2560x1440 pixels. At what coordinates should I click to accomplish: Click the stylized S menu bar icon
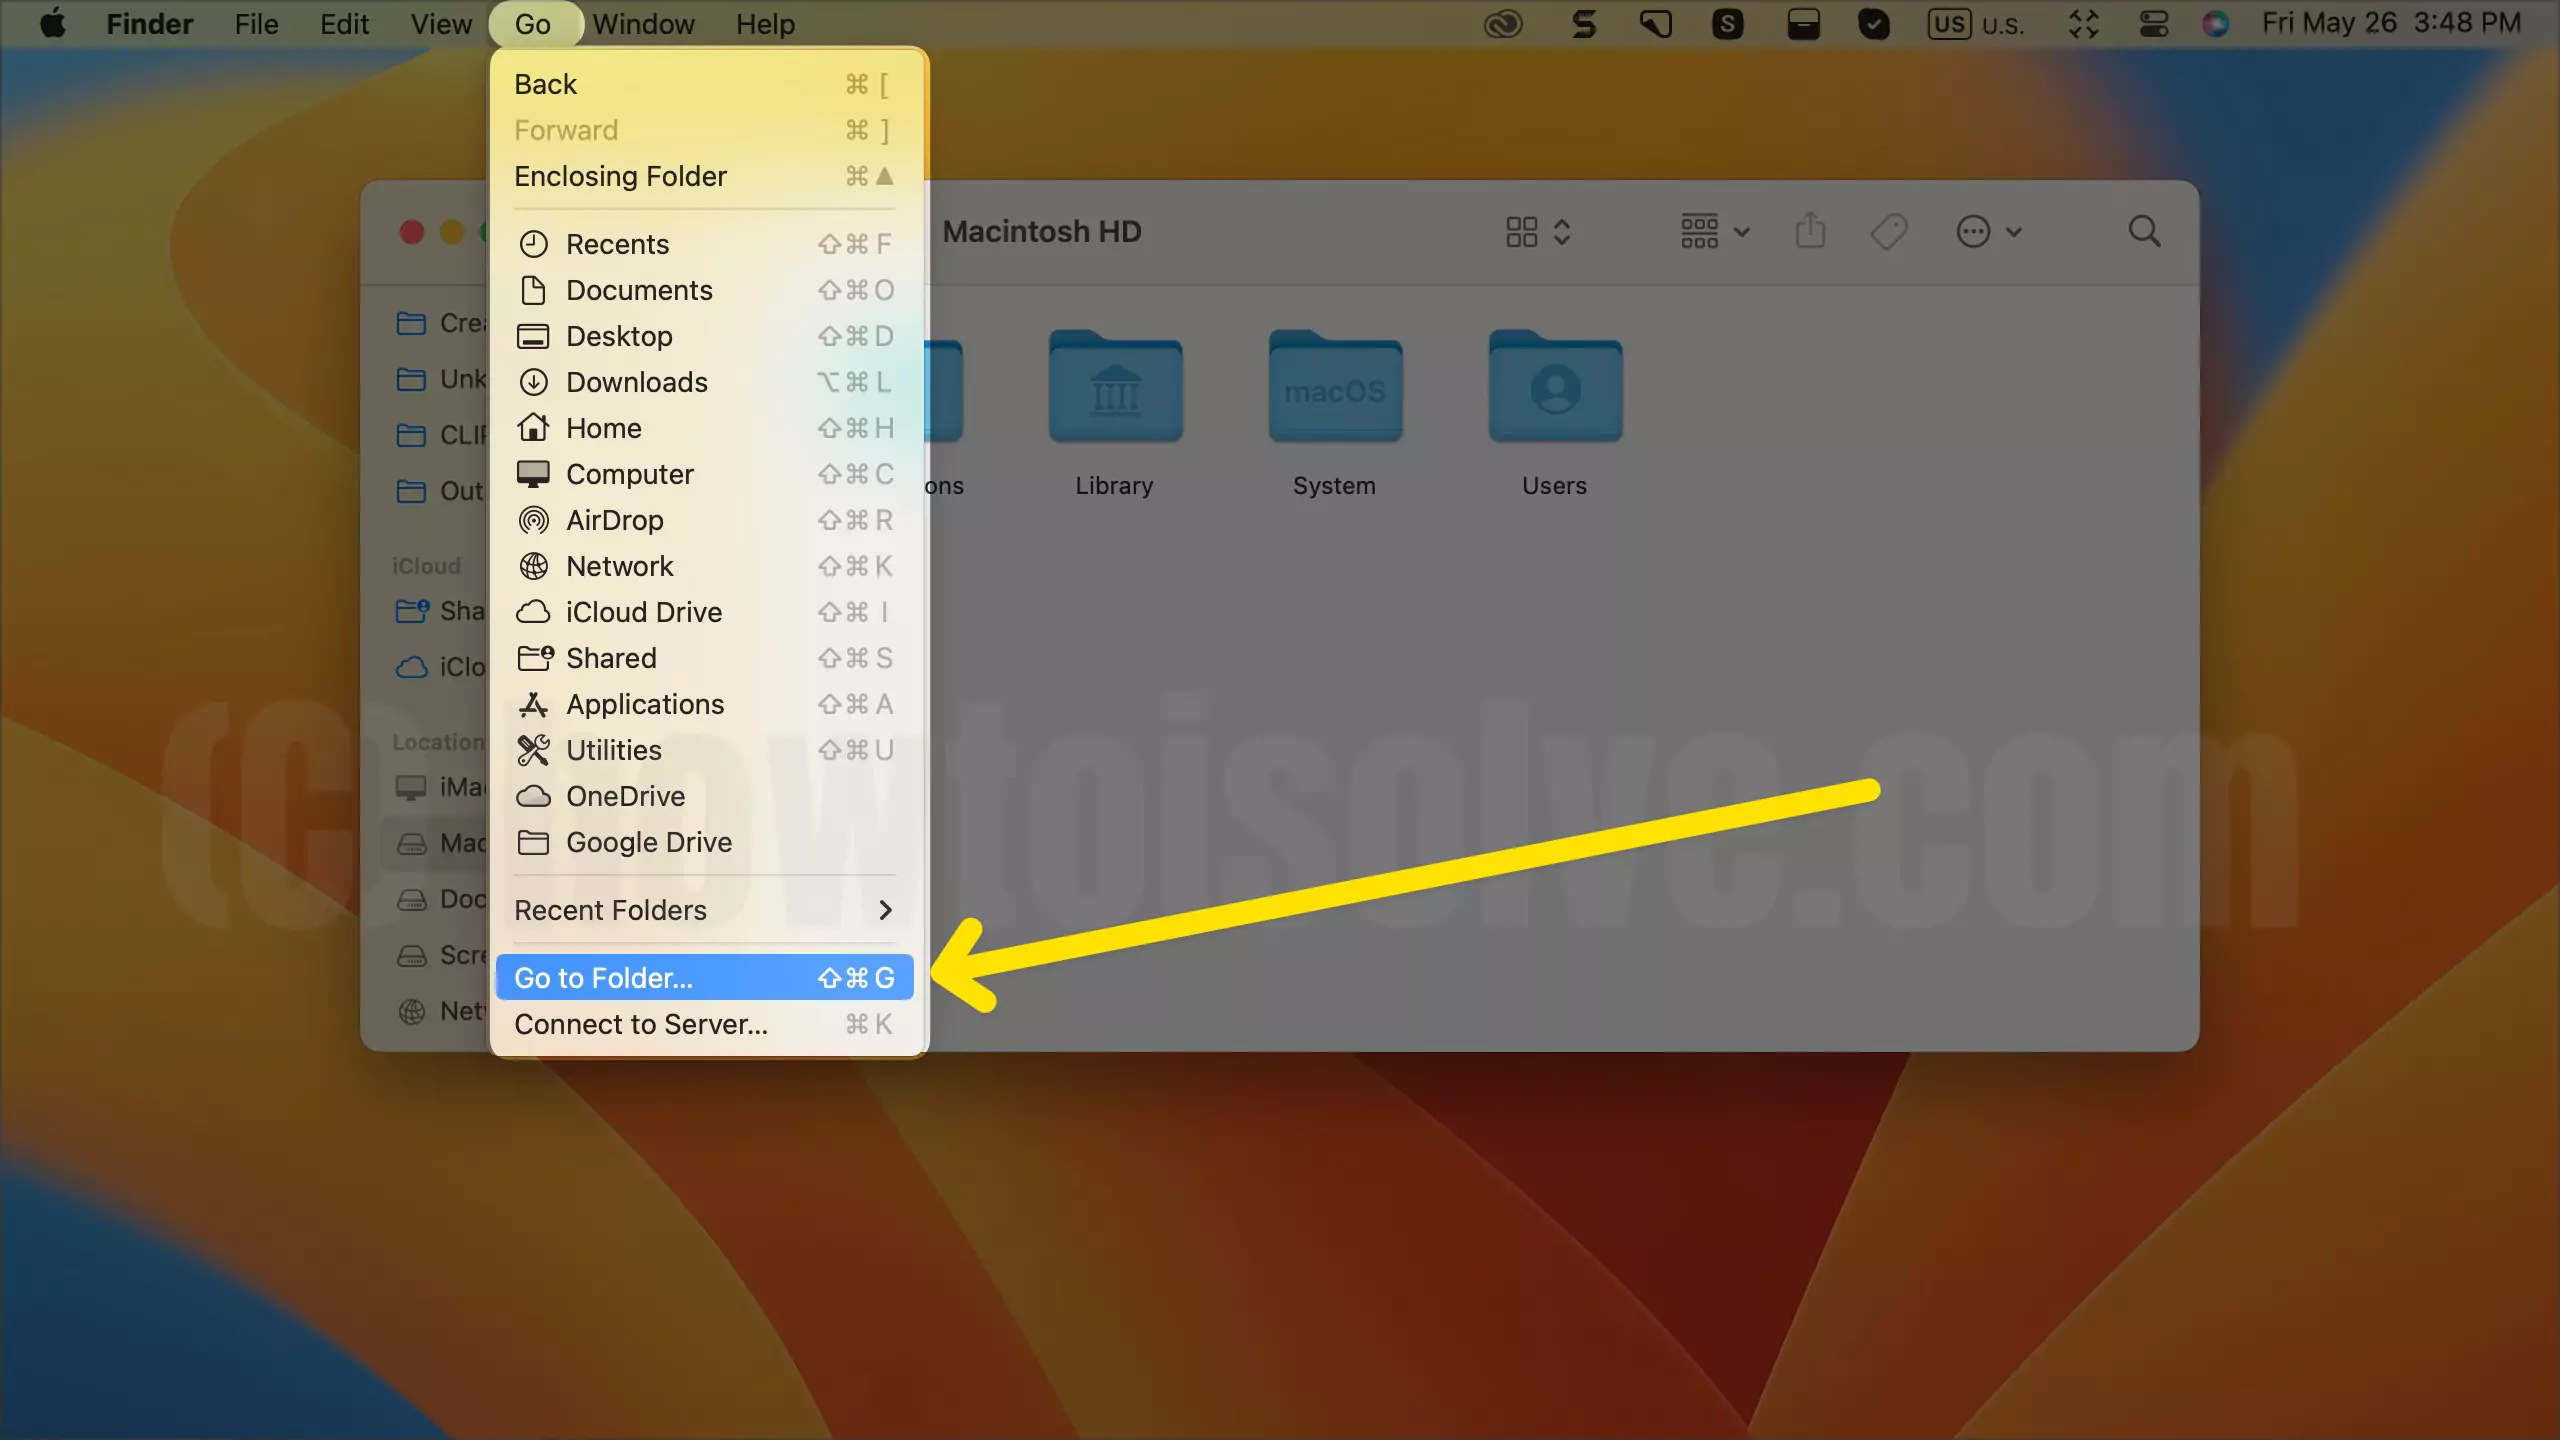(1583, 23)
